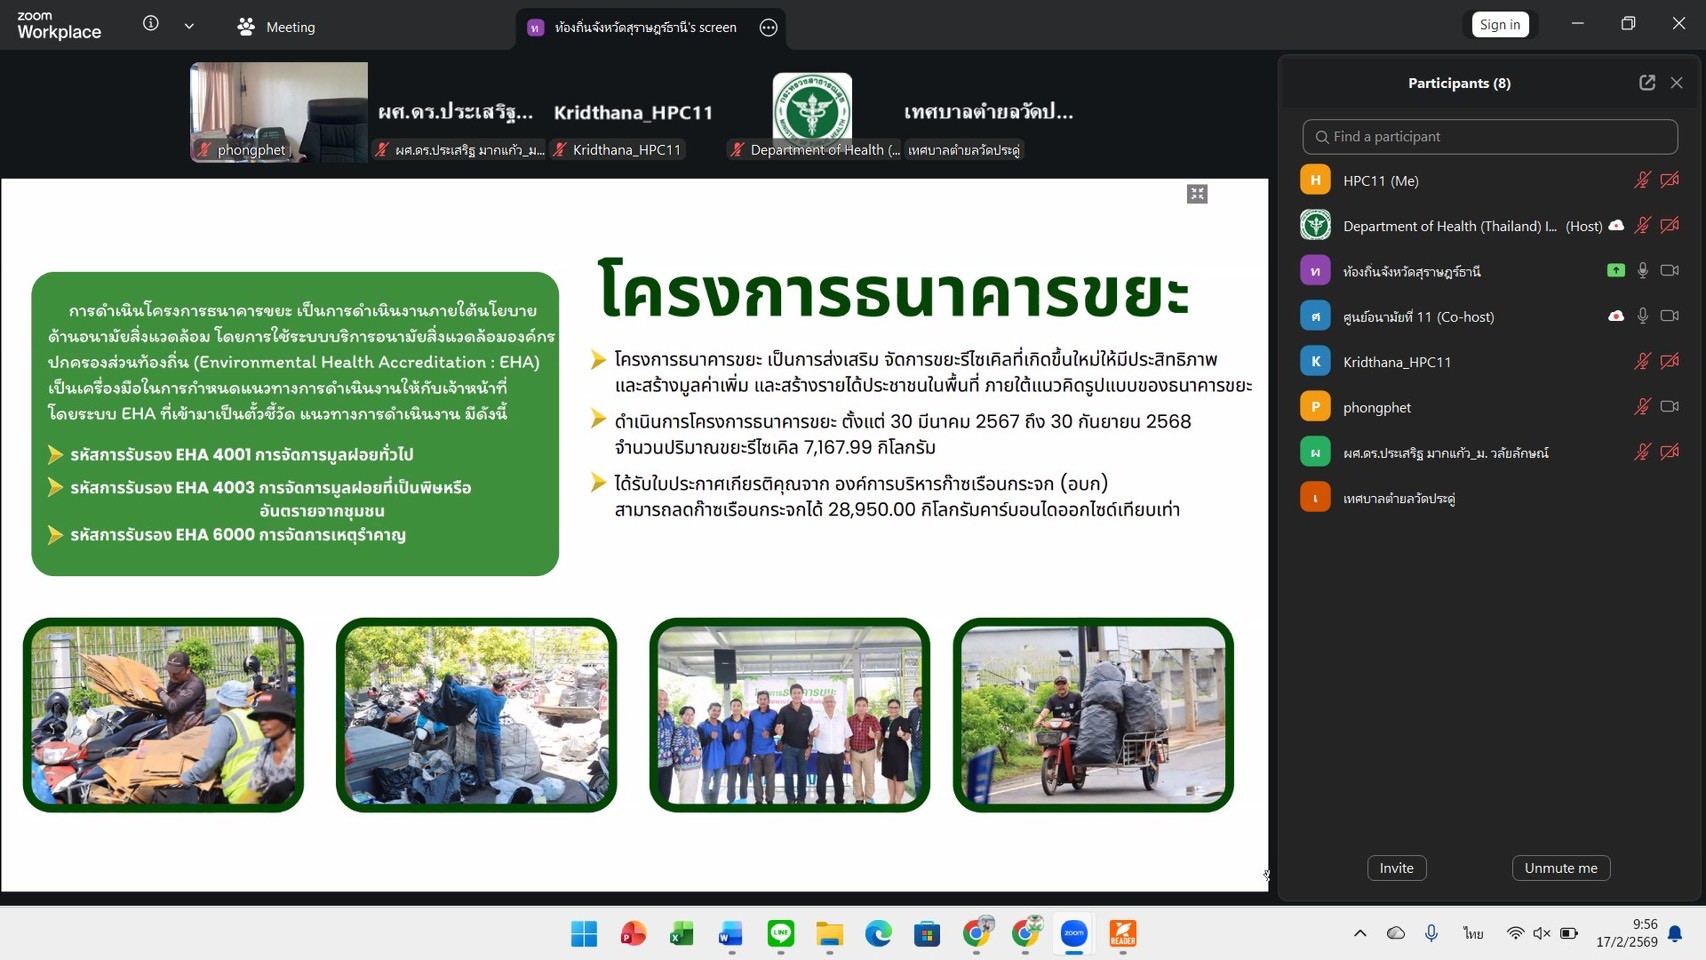Click the Sign in button
Image resolution: width=1706 pixels, height=960 pixels.
(x=1499, y=25)
